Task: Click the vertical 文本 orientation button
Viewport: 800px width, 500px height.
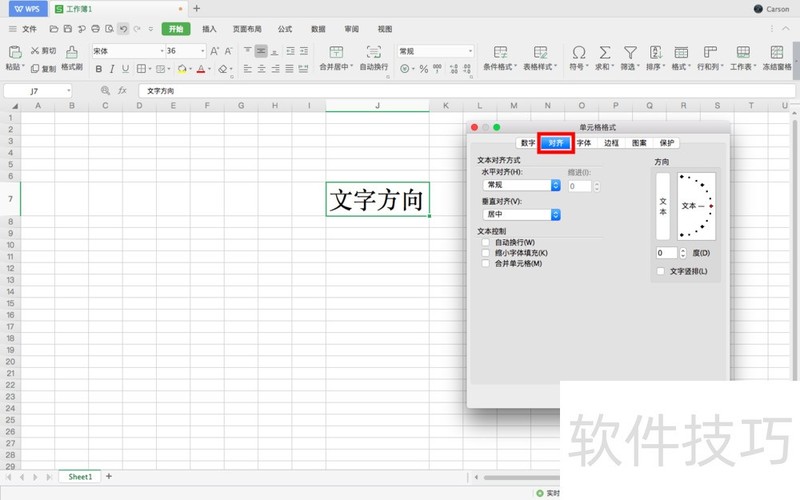Action: click(x=662, y=206)
